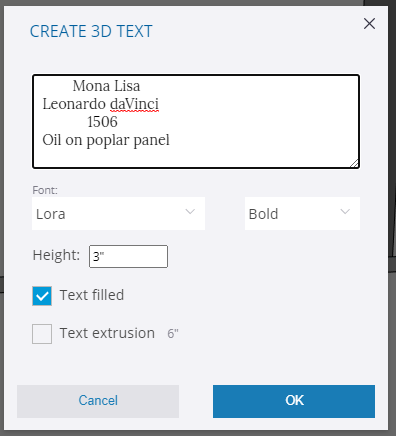Click the resize grip of the text box
This screenshot has width=396, height=436.
(x=354, y=163)
